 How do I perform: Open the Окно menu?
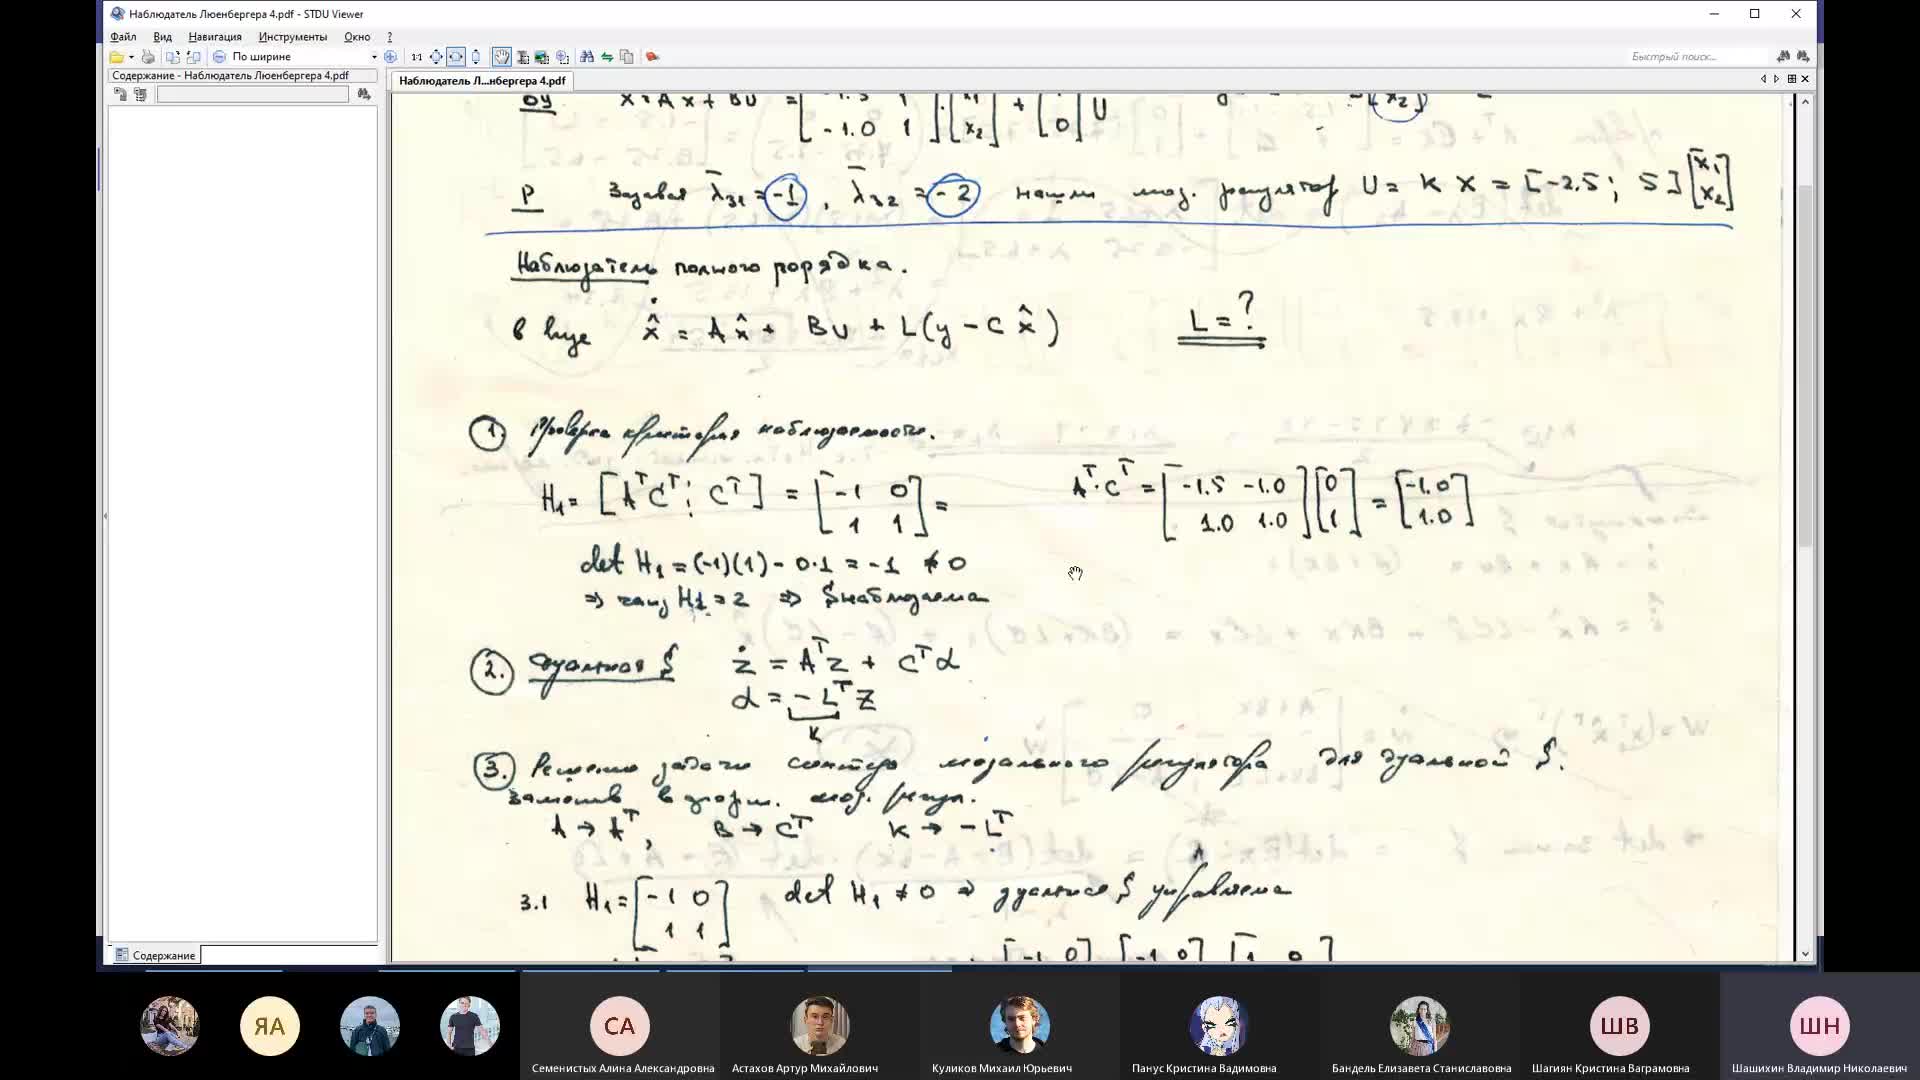[x=357, y=37]
